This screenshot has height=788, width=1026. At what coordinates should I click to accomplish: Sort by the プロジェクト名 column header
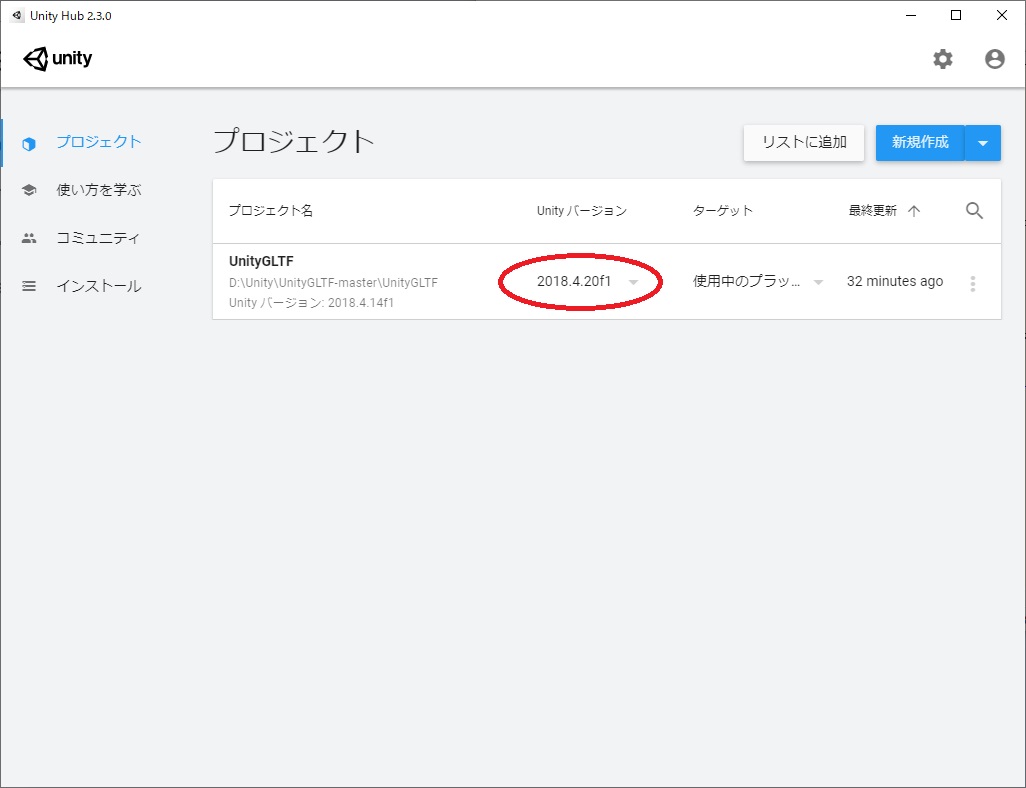point(271,211)
